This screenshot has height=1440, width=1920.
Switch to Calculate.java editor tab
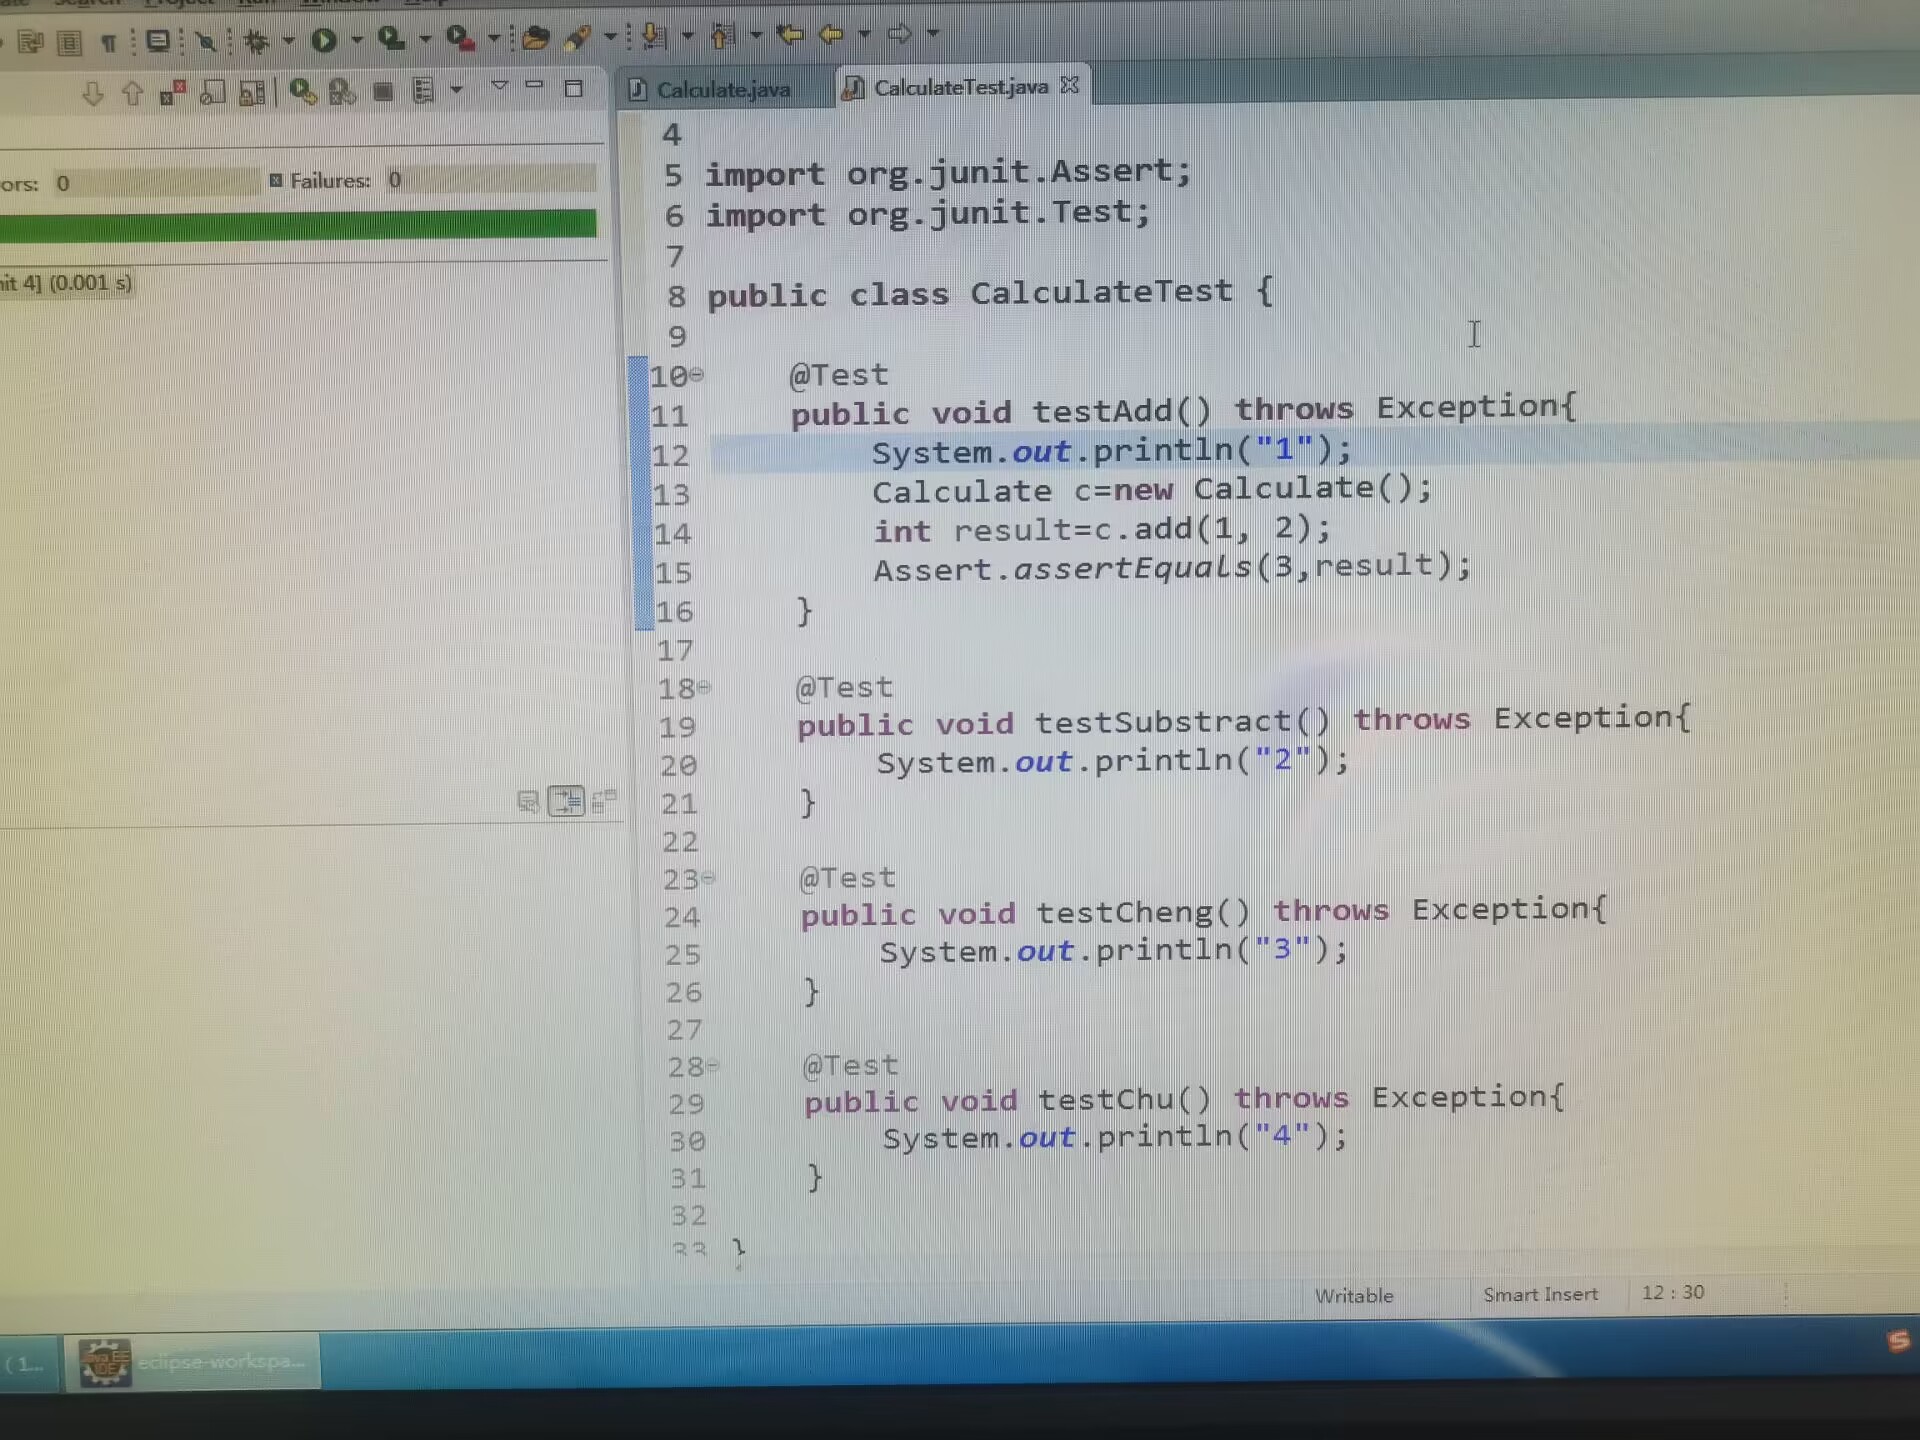722,90
